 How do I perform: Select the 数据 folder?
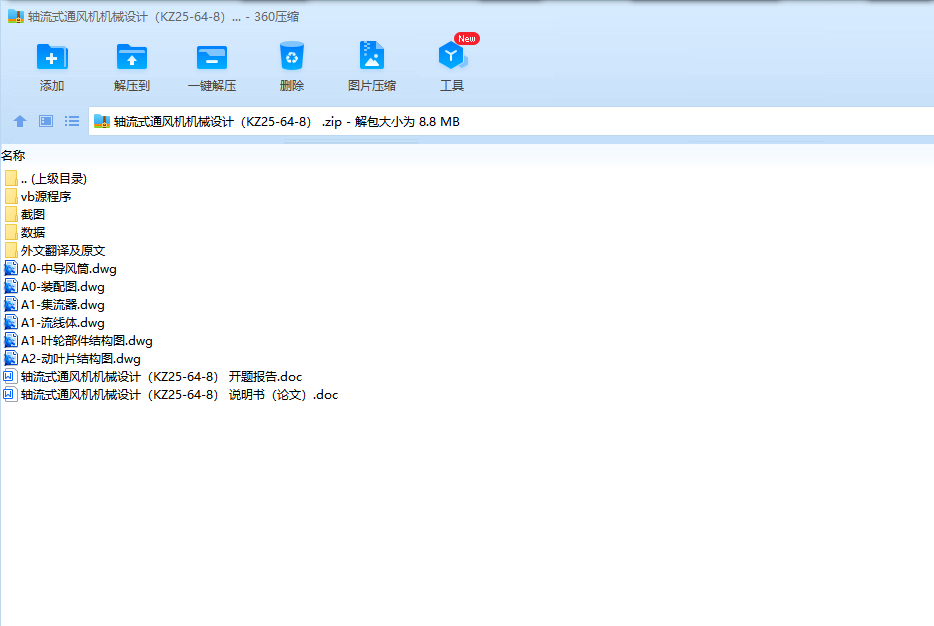point(25,232)
